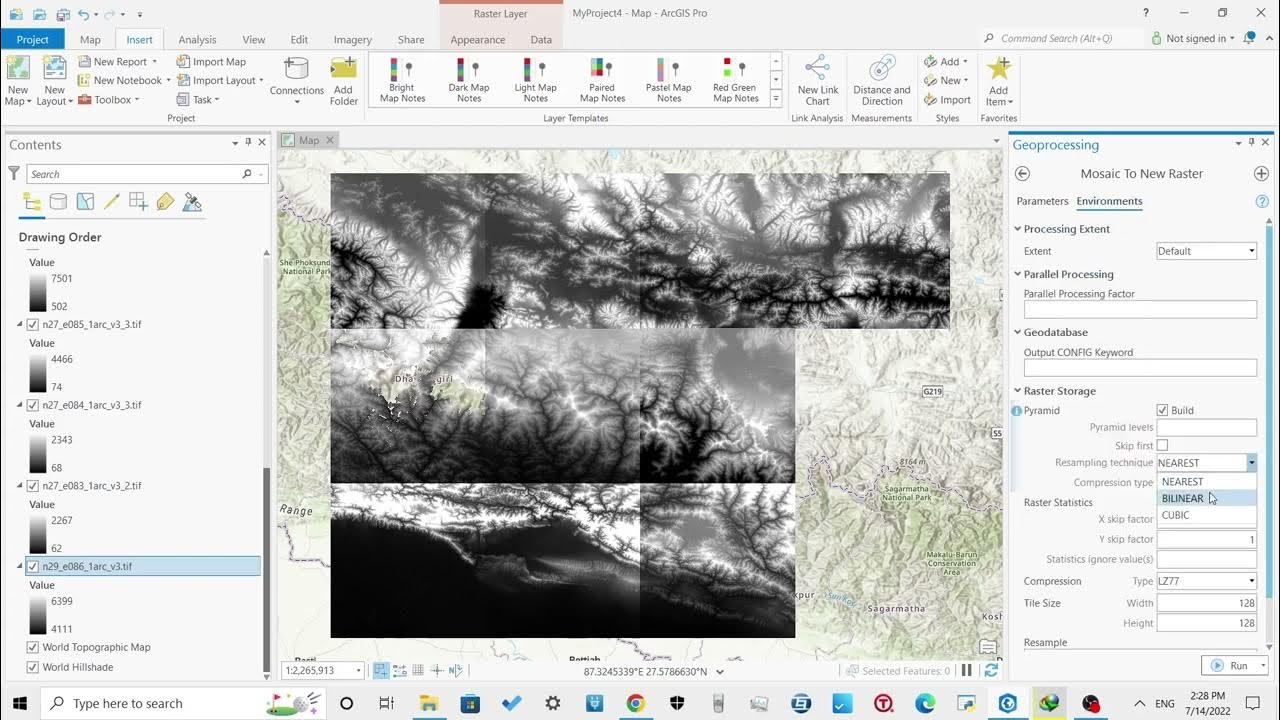Open the Distance and Direction tool
Image resolution: width=1280 pixels, height=720 pixels.
[882, 80]
